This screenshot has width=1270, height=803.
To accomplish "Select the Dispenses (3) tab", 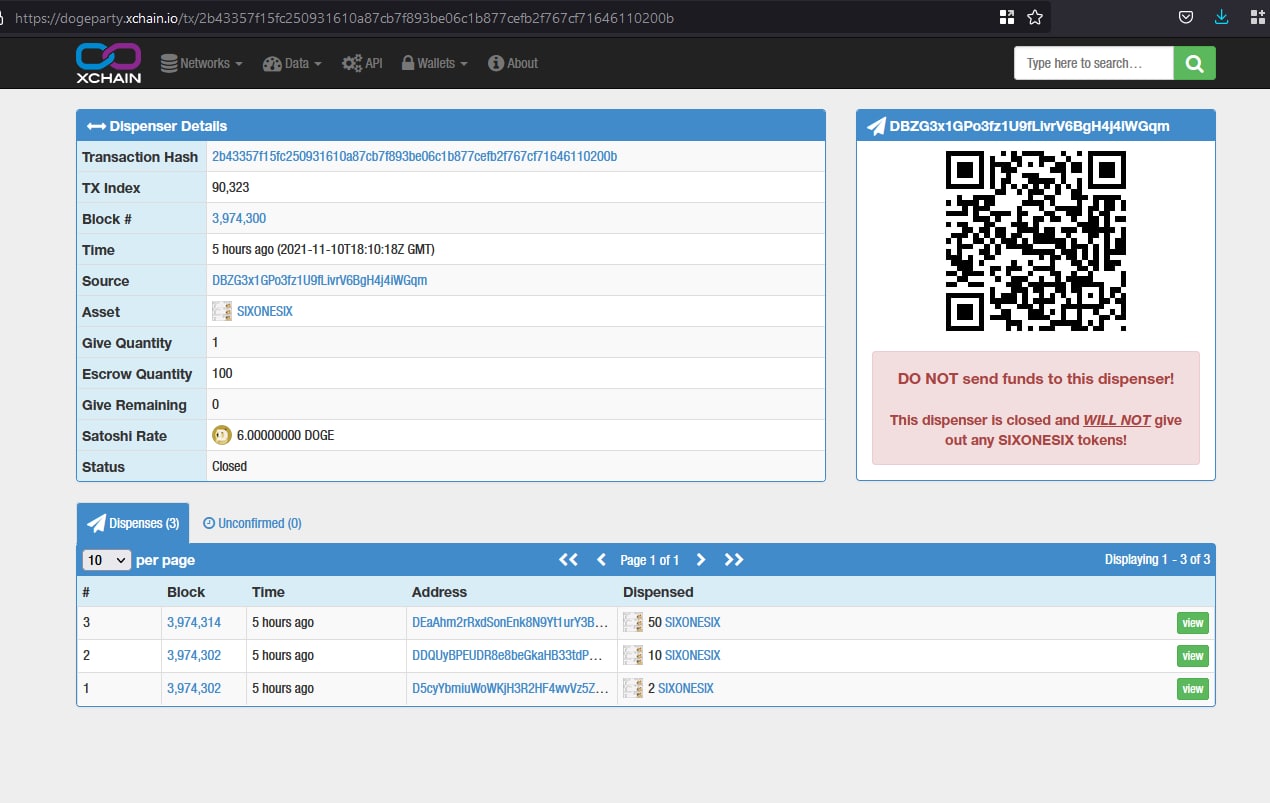I will tap(133, 523).
